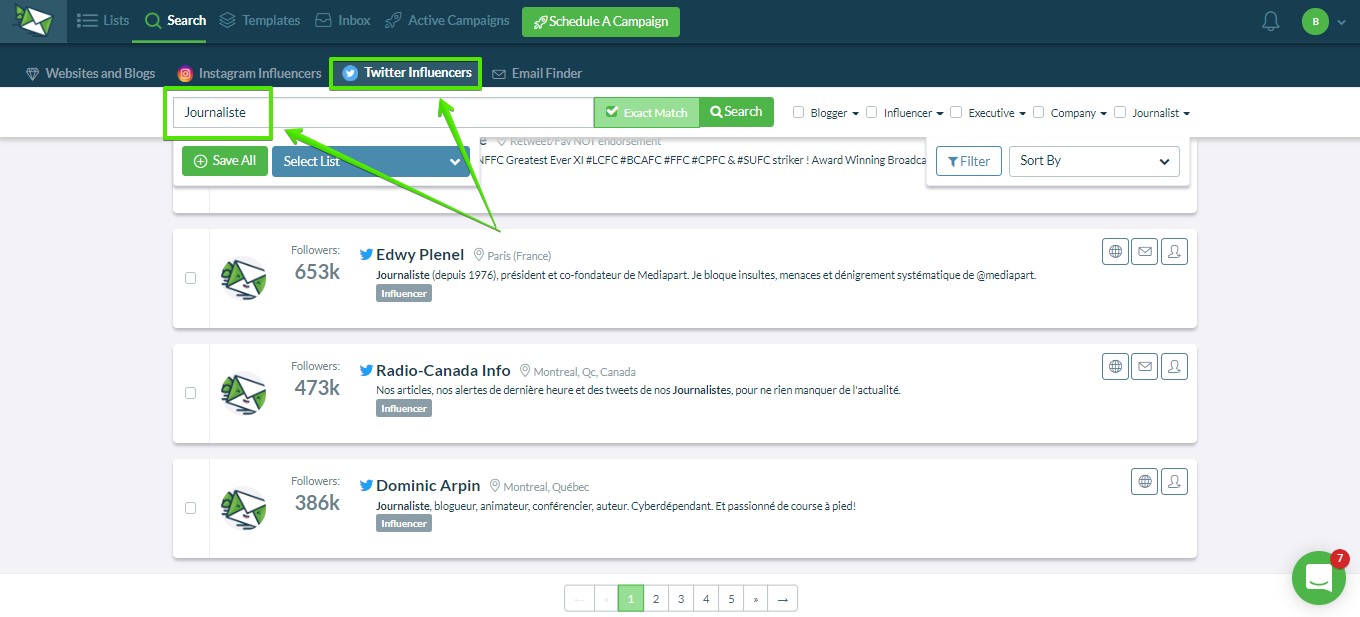Expand the Executive dropdown arrow

tap(1023, 114)
